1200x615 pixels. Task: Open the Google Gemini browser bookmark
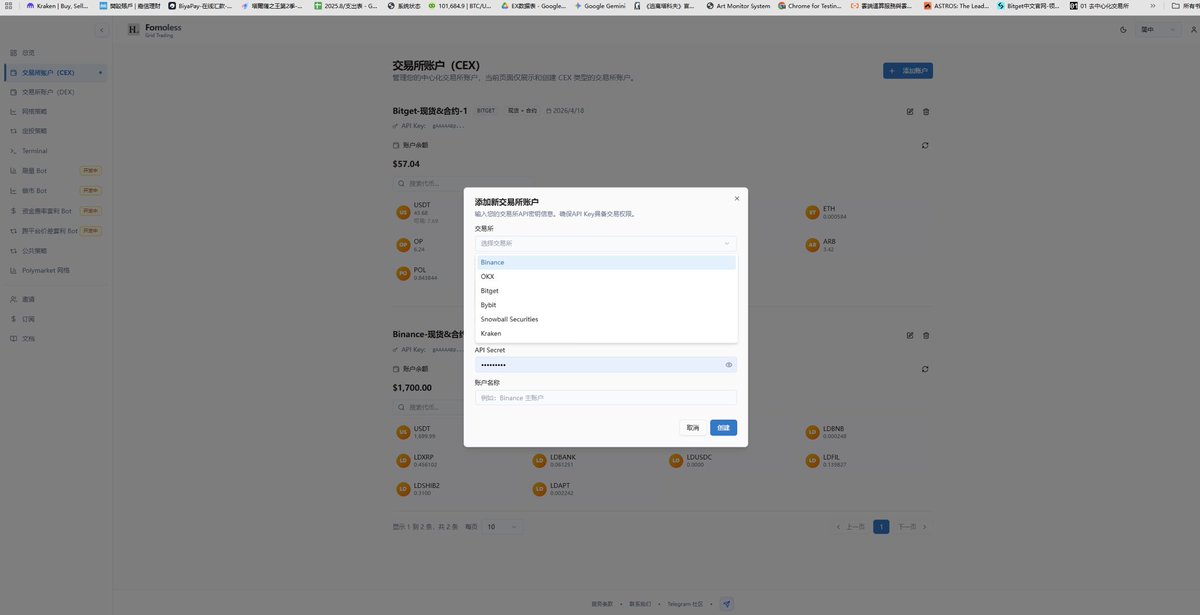coord(600,6)
